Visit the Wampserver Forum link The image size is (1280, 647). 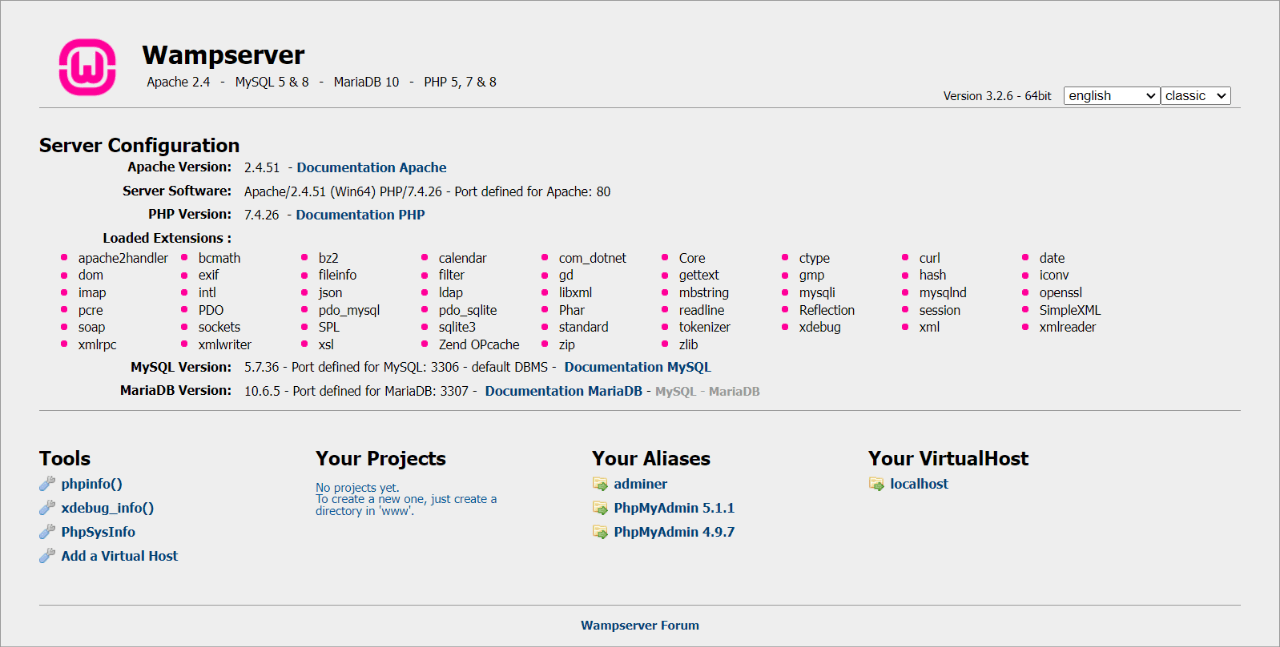coord(640,626)
